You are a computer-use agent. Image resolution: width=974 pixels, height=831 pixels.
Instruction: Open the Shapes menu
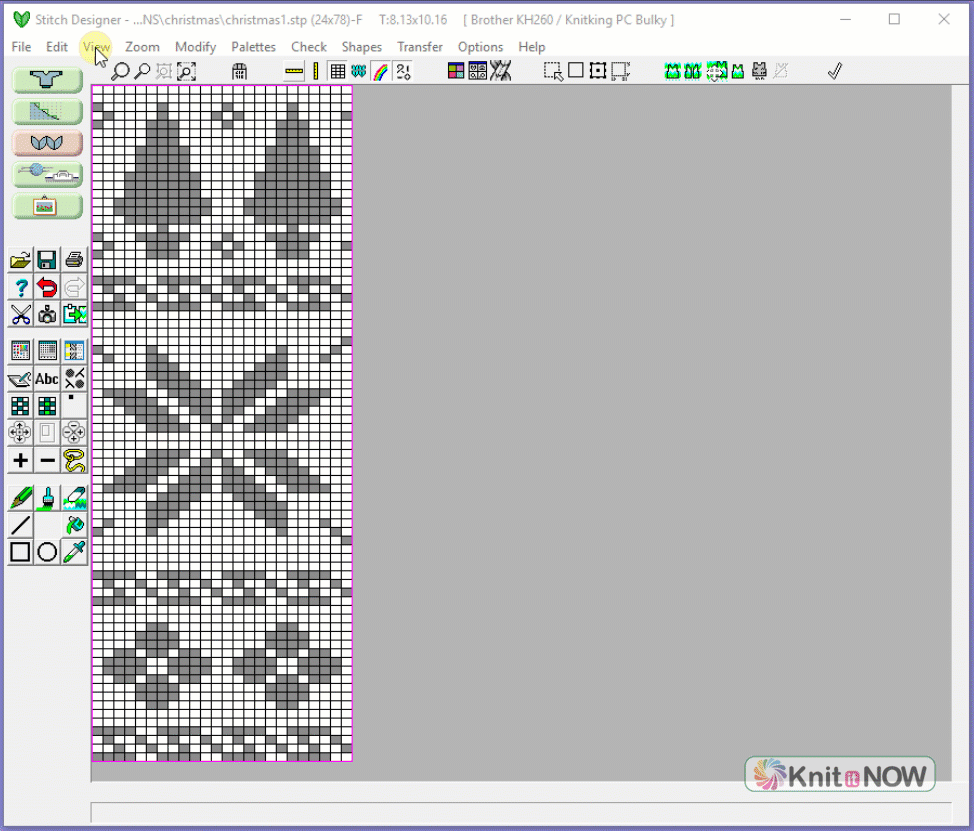point(362,47)
